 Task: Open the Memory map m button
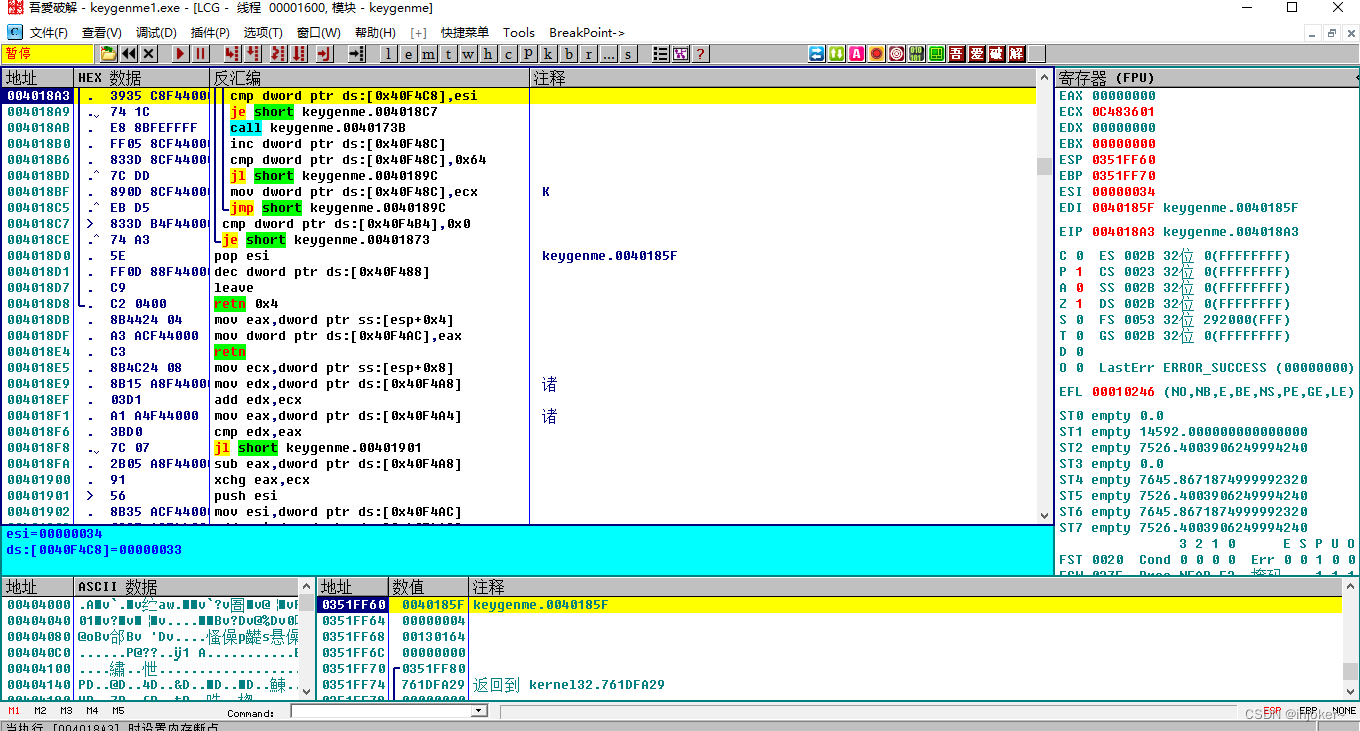(428, 54)
